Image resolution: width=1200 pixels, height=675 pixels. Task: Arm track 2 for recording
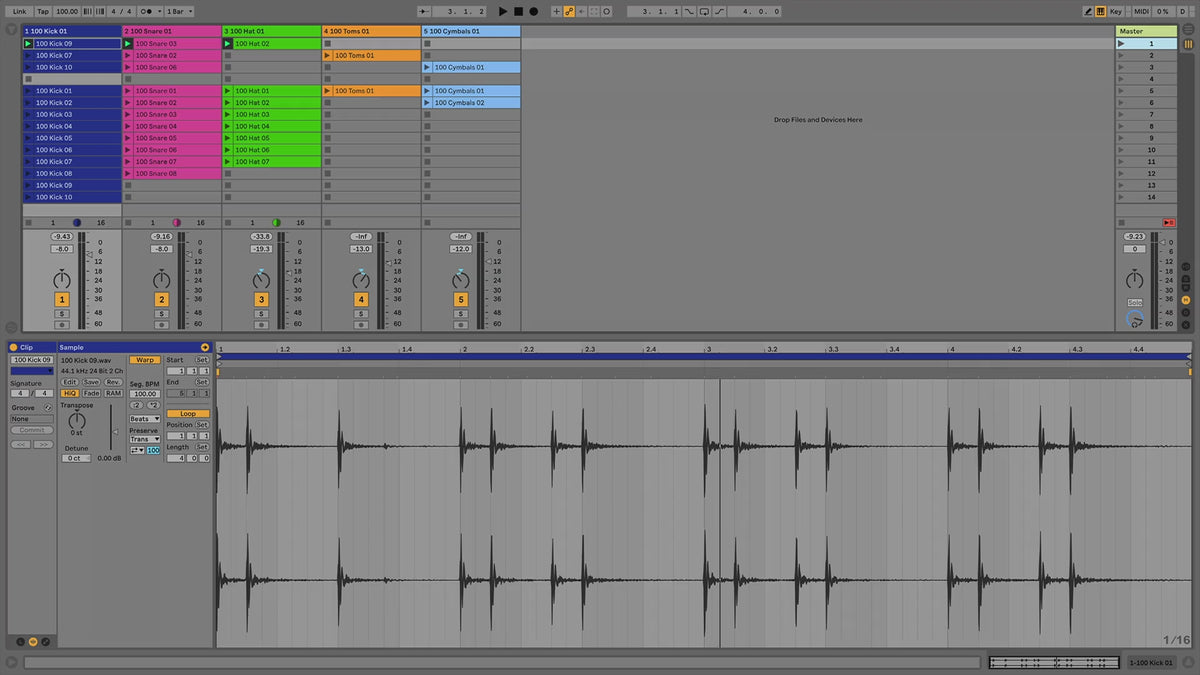(161, 325)
